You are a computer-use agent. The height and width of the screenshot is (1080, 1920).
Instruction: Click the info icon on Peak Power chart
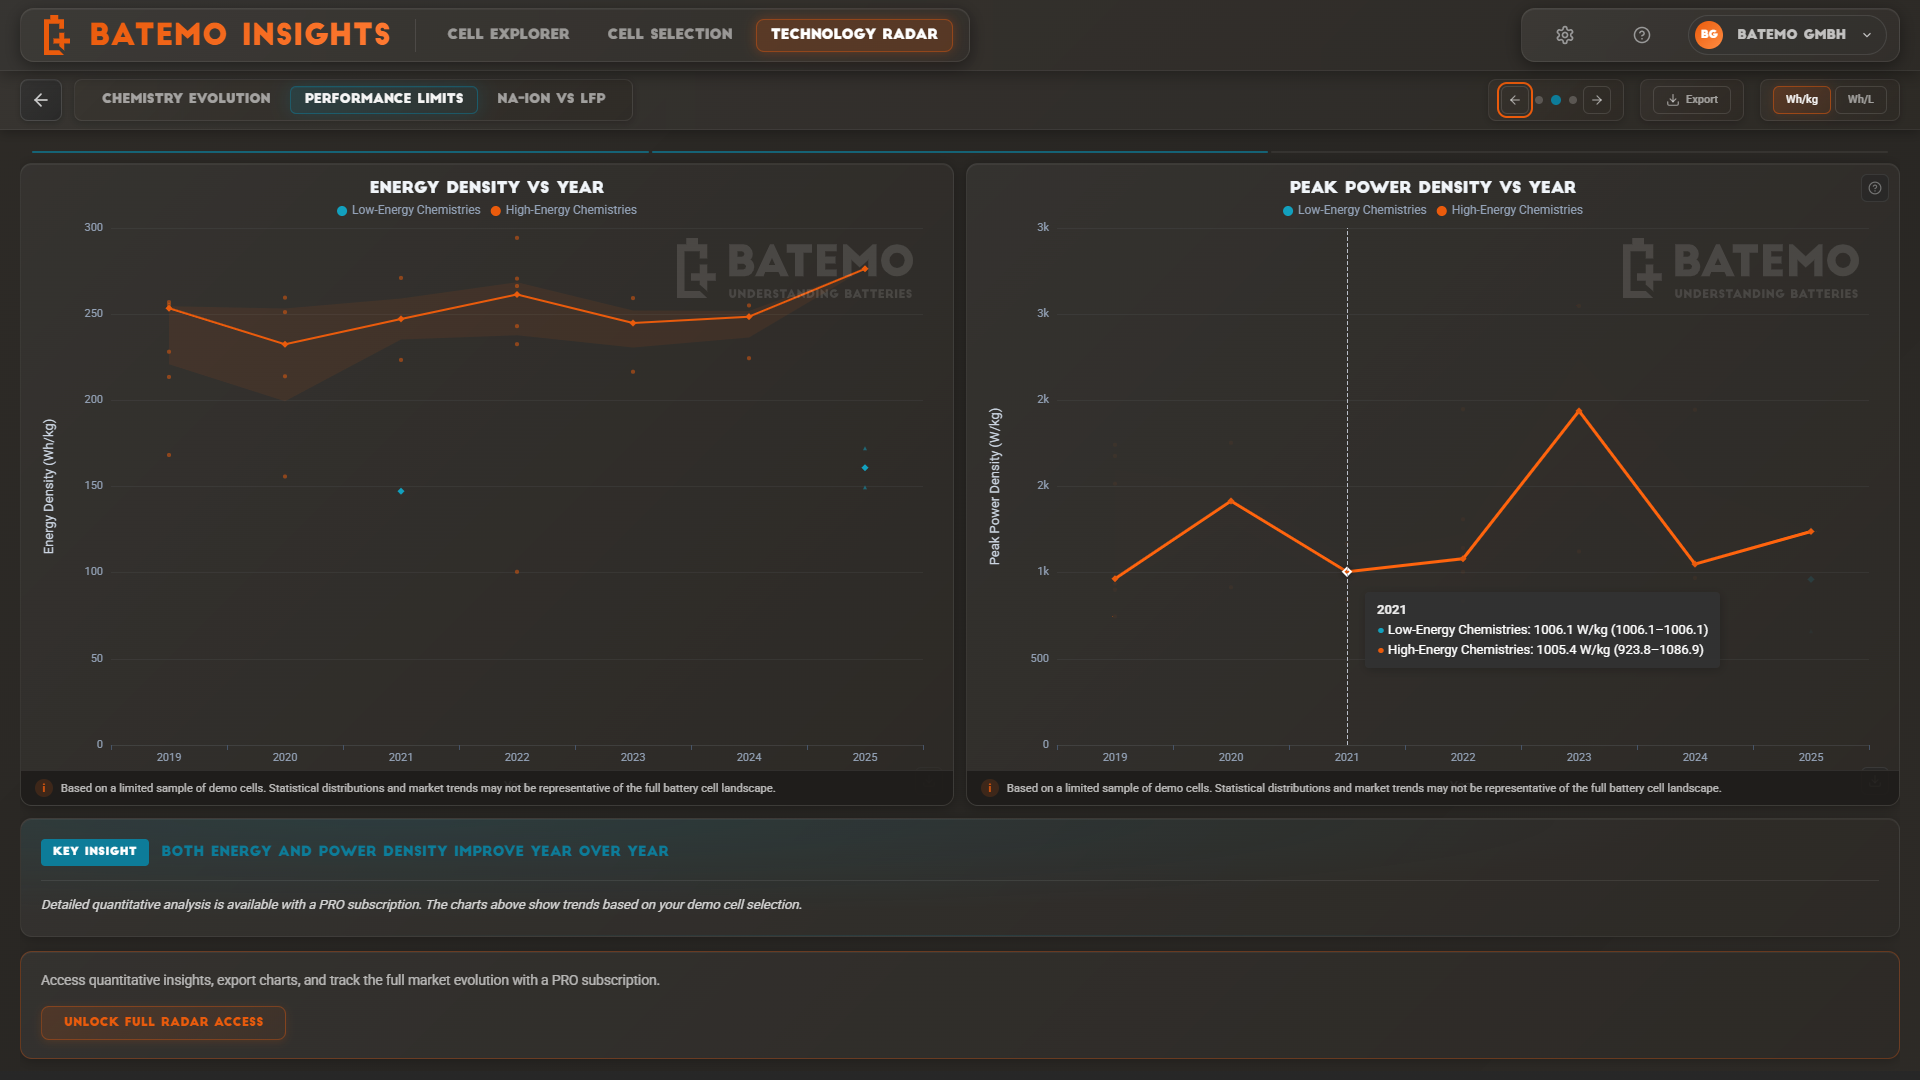(1874, 188)
